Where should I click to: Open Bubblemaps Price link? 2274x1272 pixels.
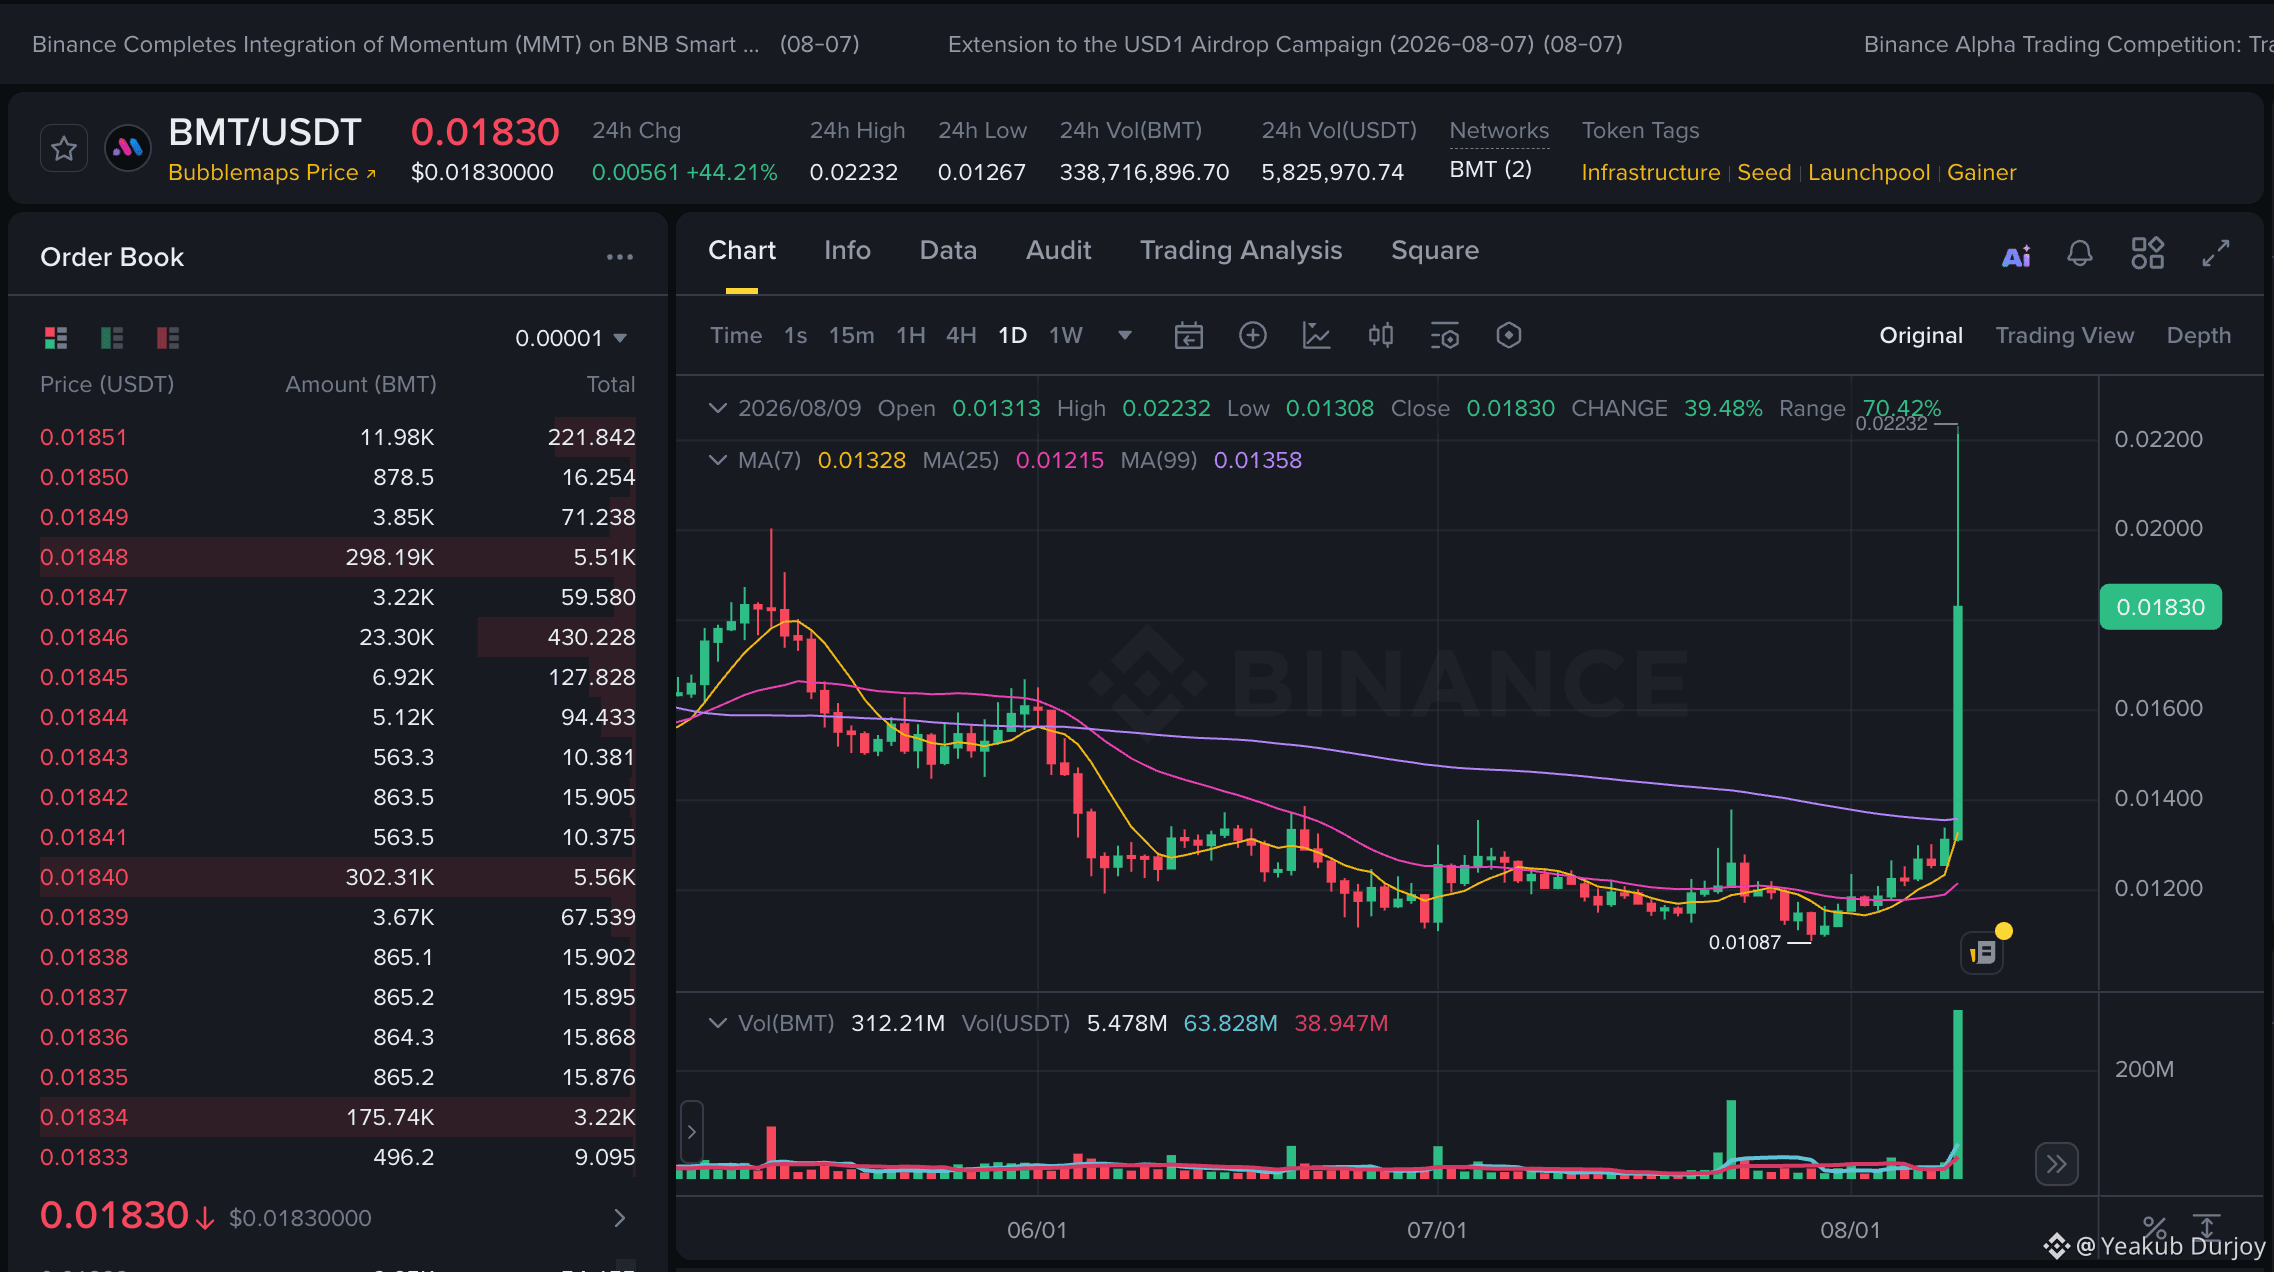tap(272, 173)
